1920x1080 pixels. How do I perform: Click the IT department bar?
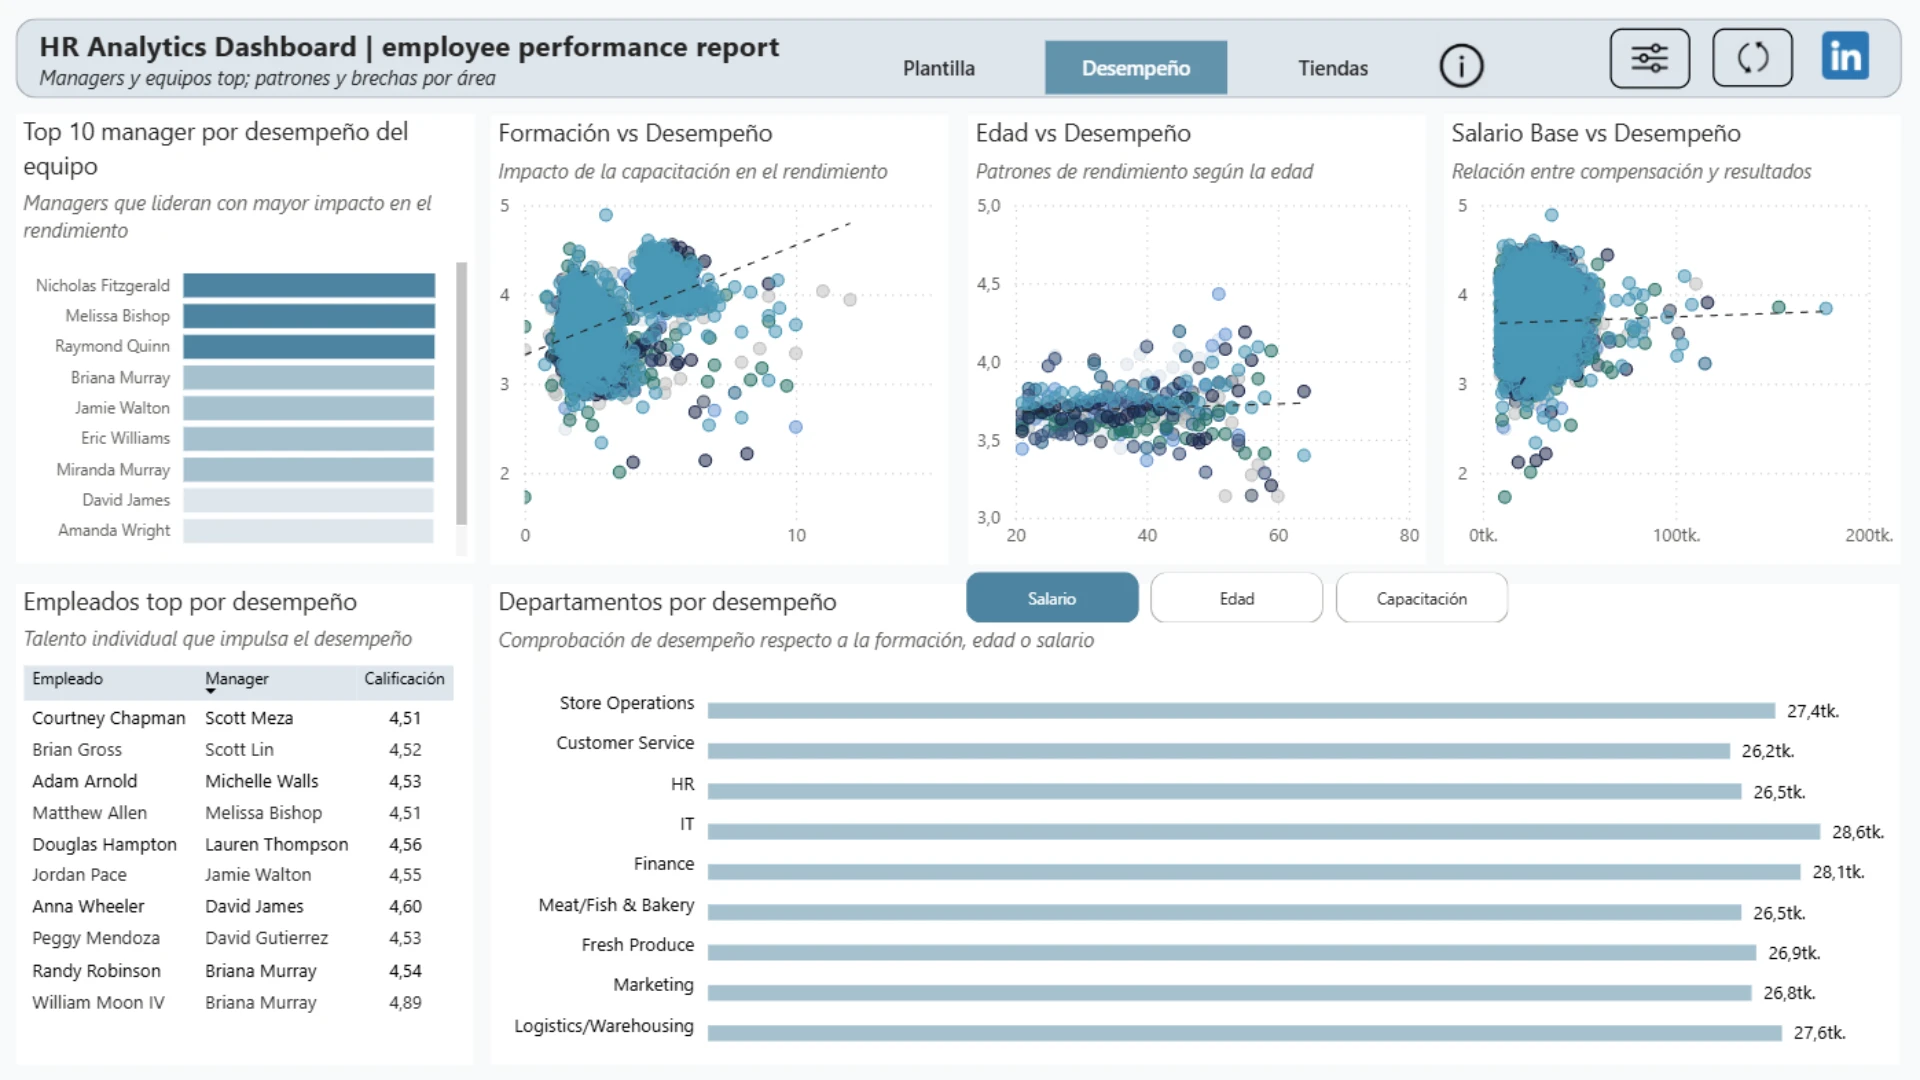1263,832
